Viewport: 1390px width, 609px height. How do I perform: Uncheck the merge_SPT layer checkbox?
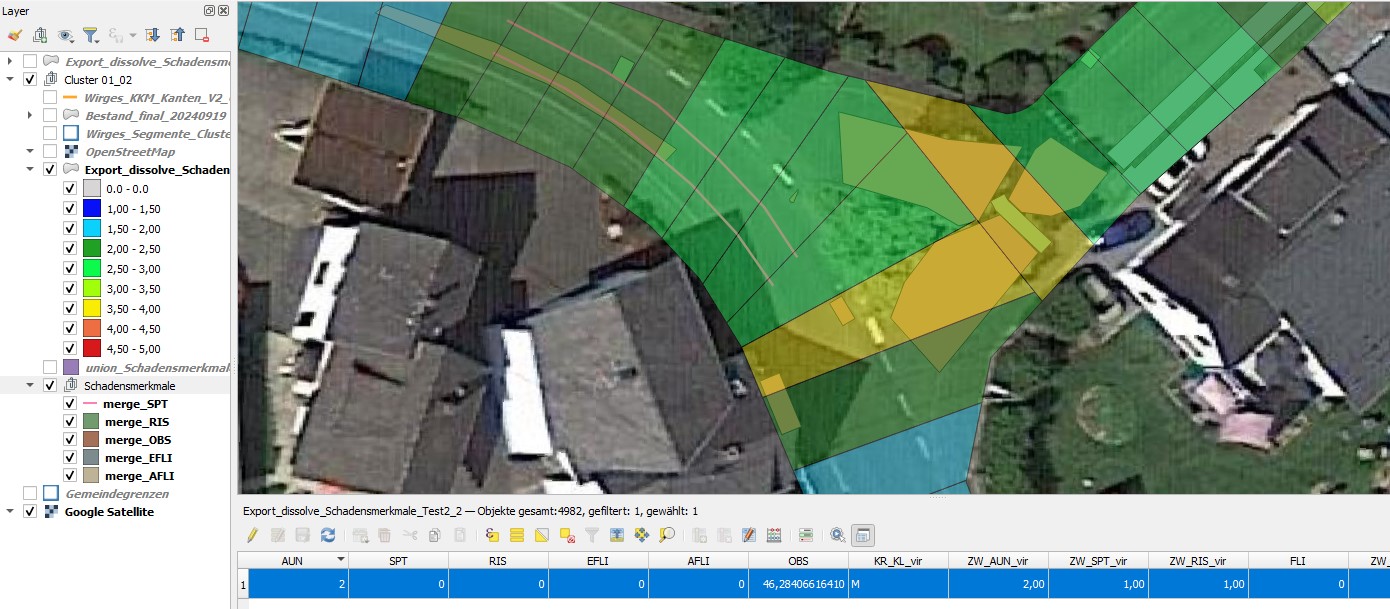click(x=70, y=404)
